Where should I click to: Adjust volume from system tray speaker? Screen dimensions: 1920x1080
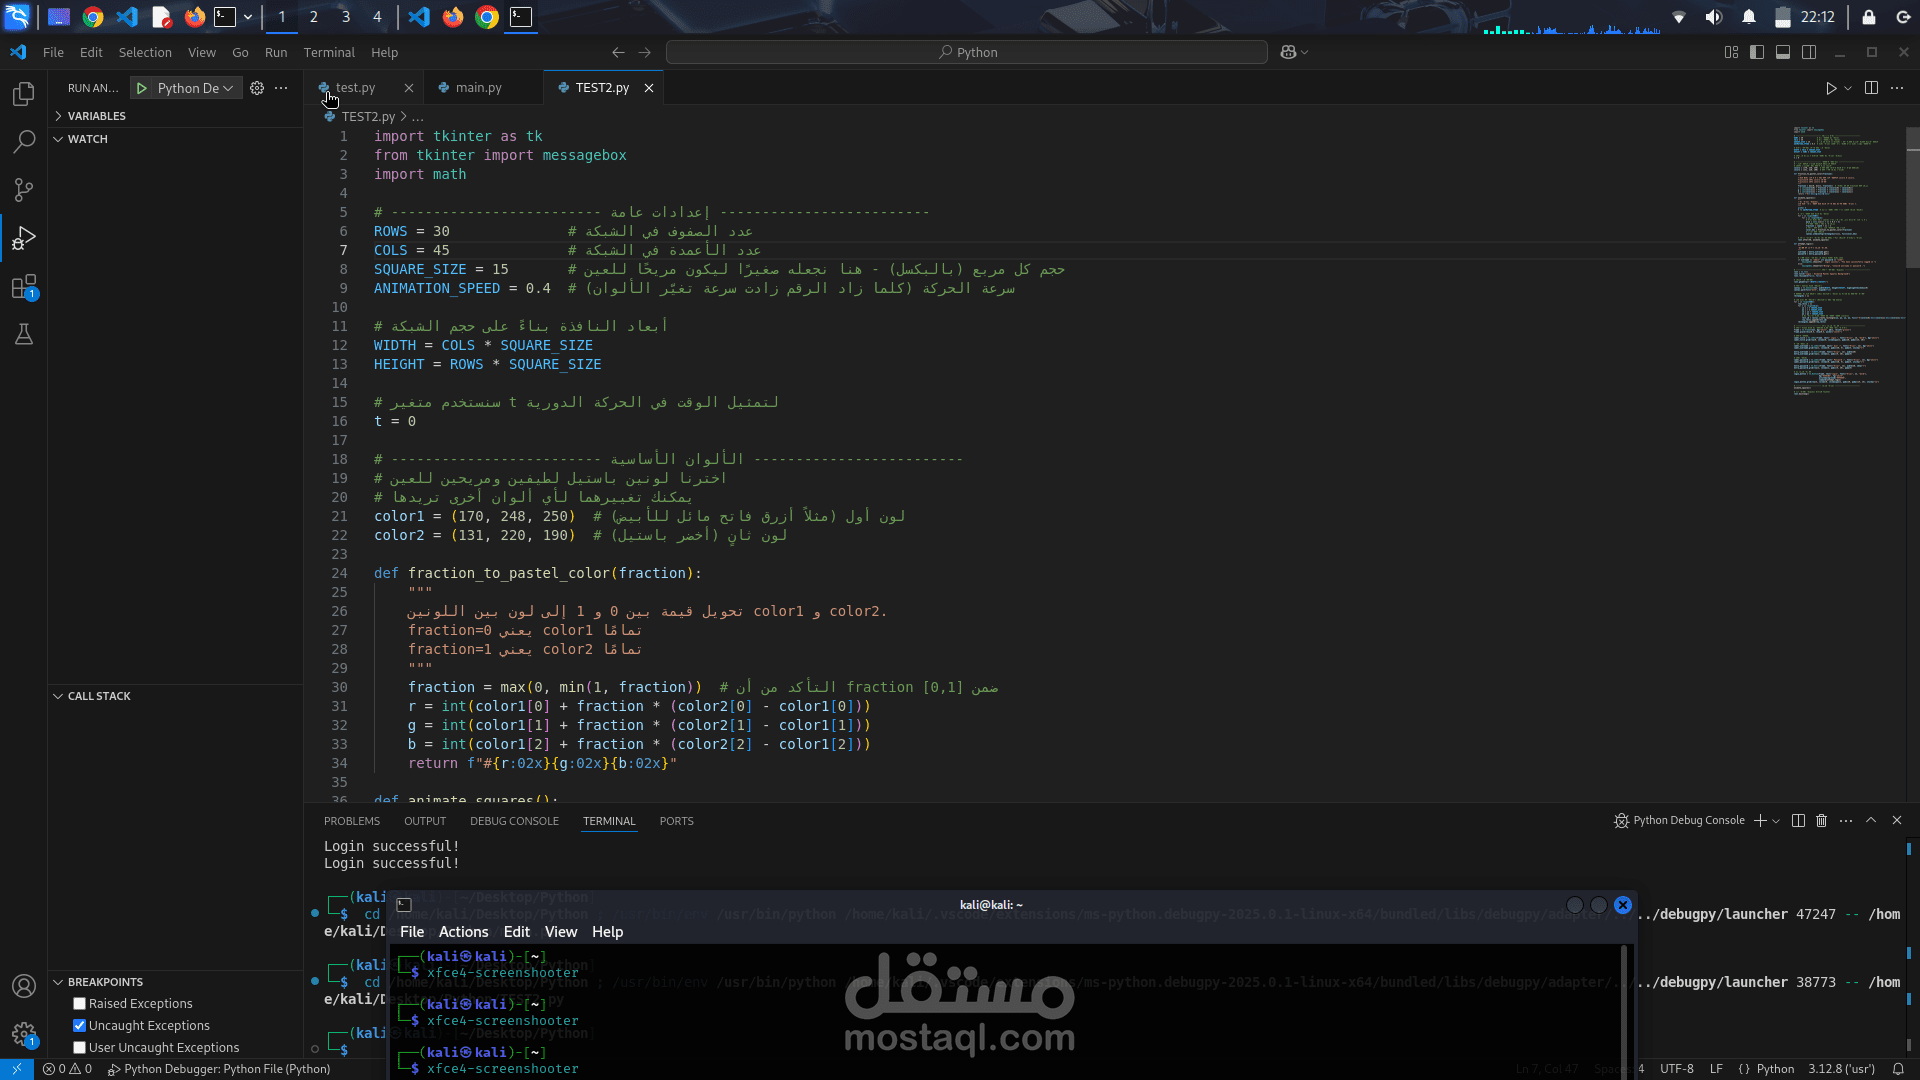click(x=1714, y=17)
